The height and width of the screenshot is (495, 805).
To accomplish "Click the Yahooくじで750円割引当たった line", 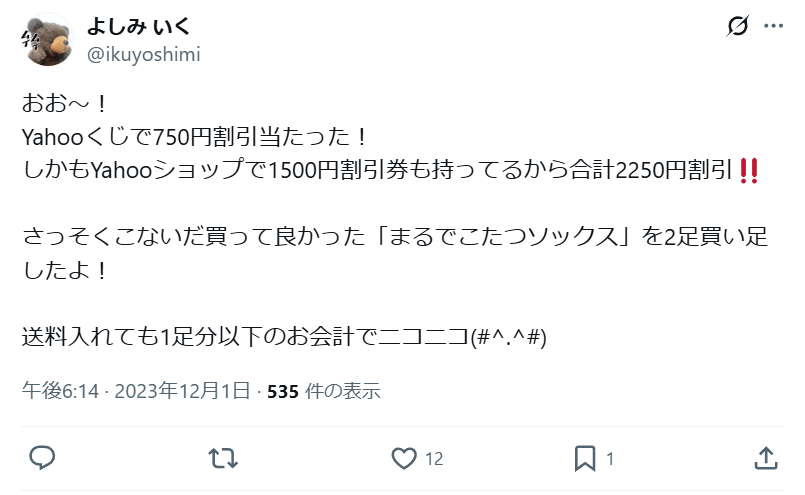I will pyautogui.click(x=195, y=137).
